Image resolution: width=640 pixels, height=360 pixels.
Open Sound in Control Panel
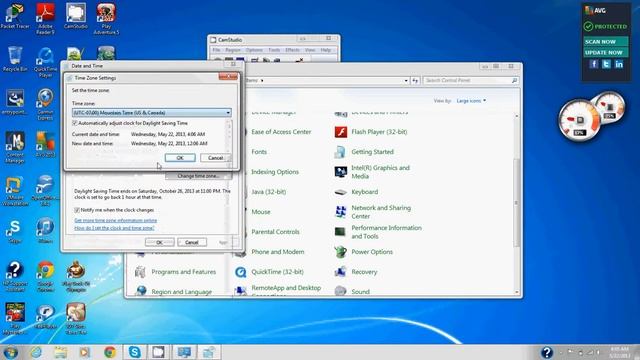[352, 291]
